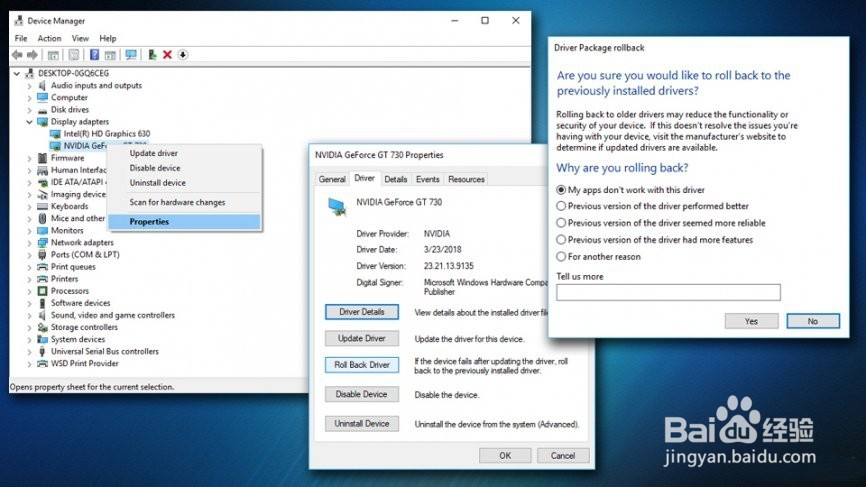
Task: Click OK in NVIDIA Properties dialog
Action: pos(505,456)
